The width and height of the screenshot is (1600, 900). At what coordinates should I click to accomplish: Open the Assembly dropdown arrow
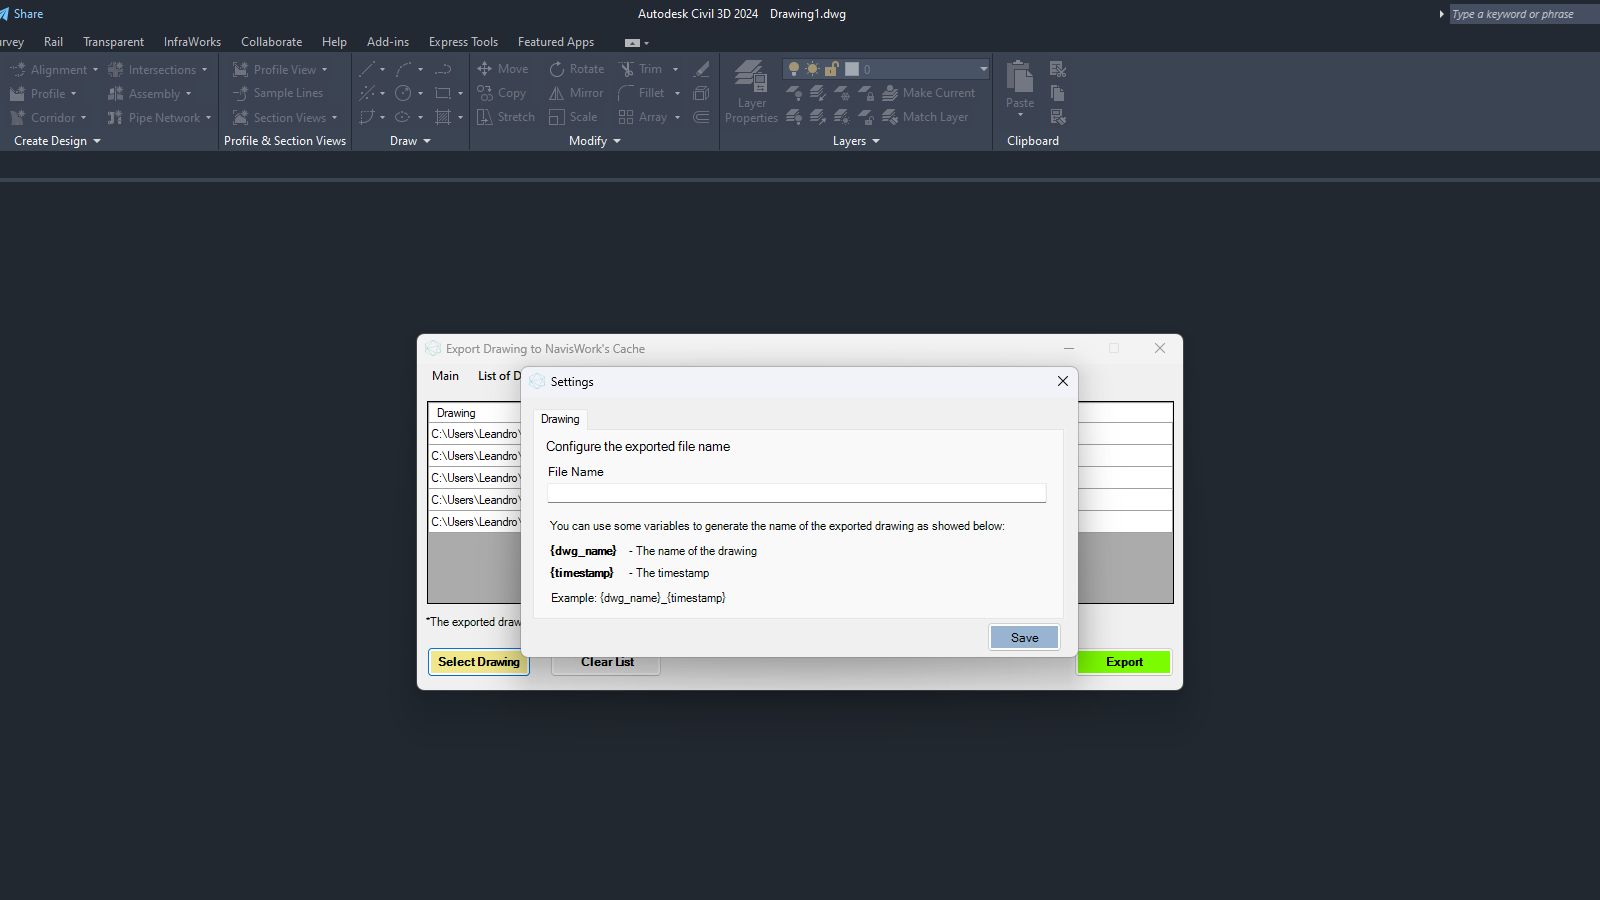[188, 94]
